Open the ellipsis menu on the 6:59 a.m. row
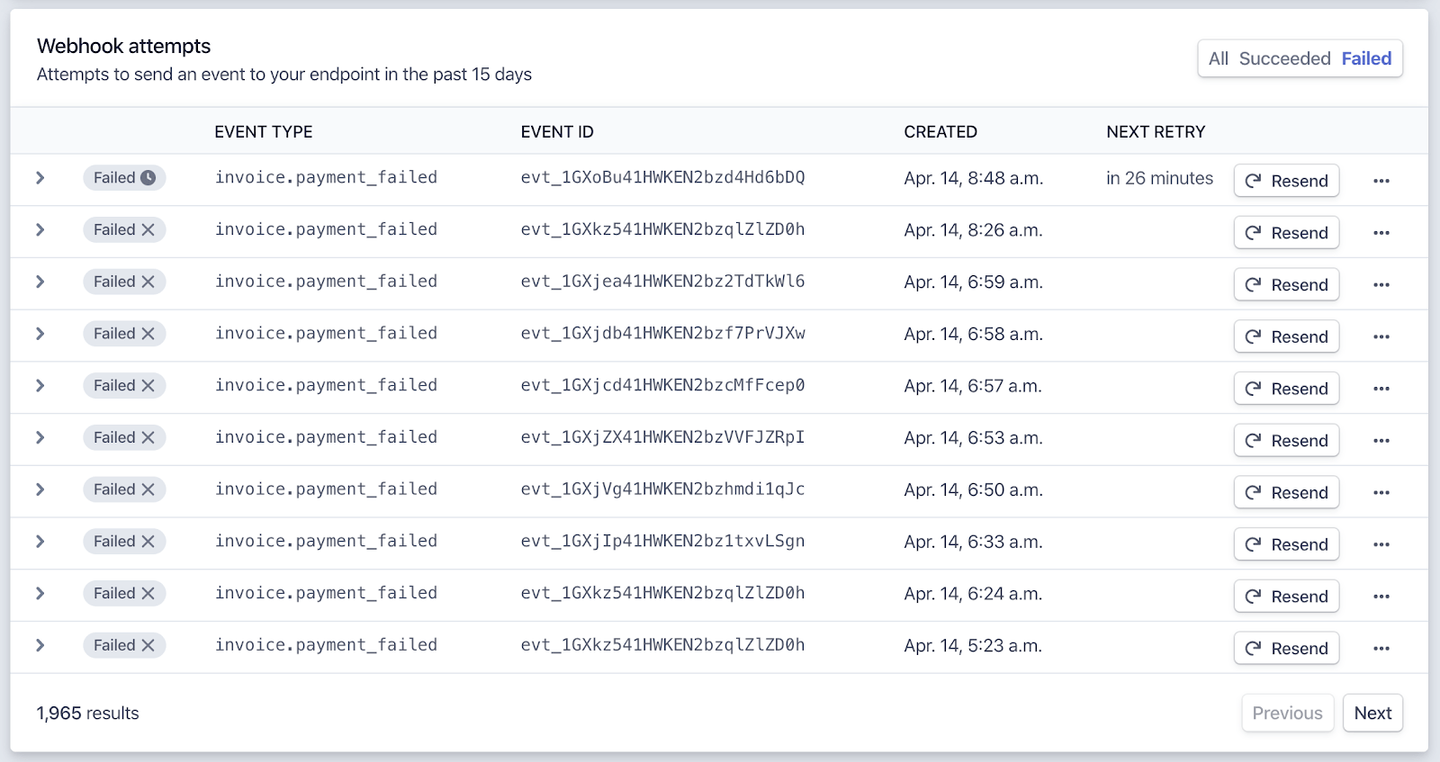This screenshot has height=762, width=1440. point(1382,284)
